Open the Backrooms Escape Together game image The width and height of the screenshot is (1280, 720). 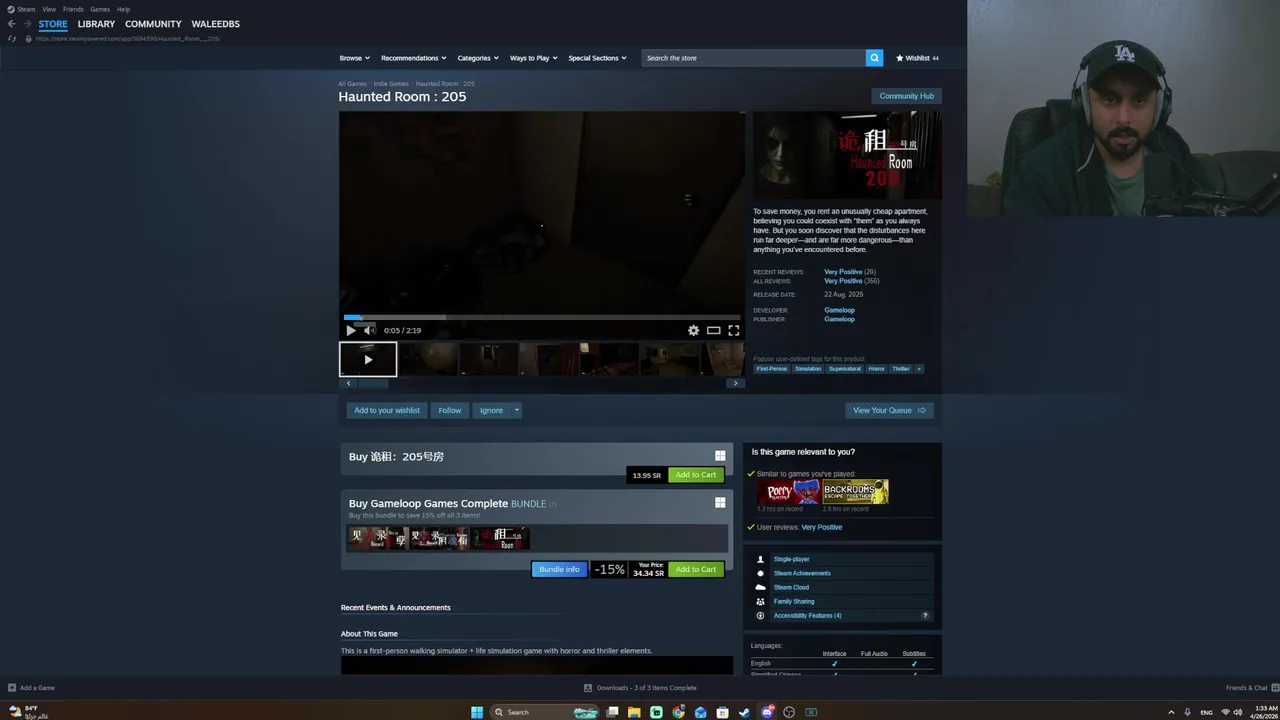point(856,492)
